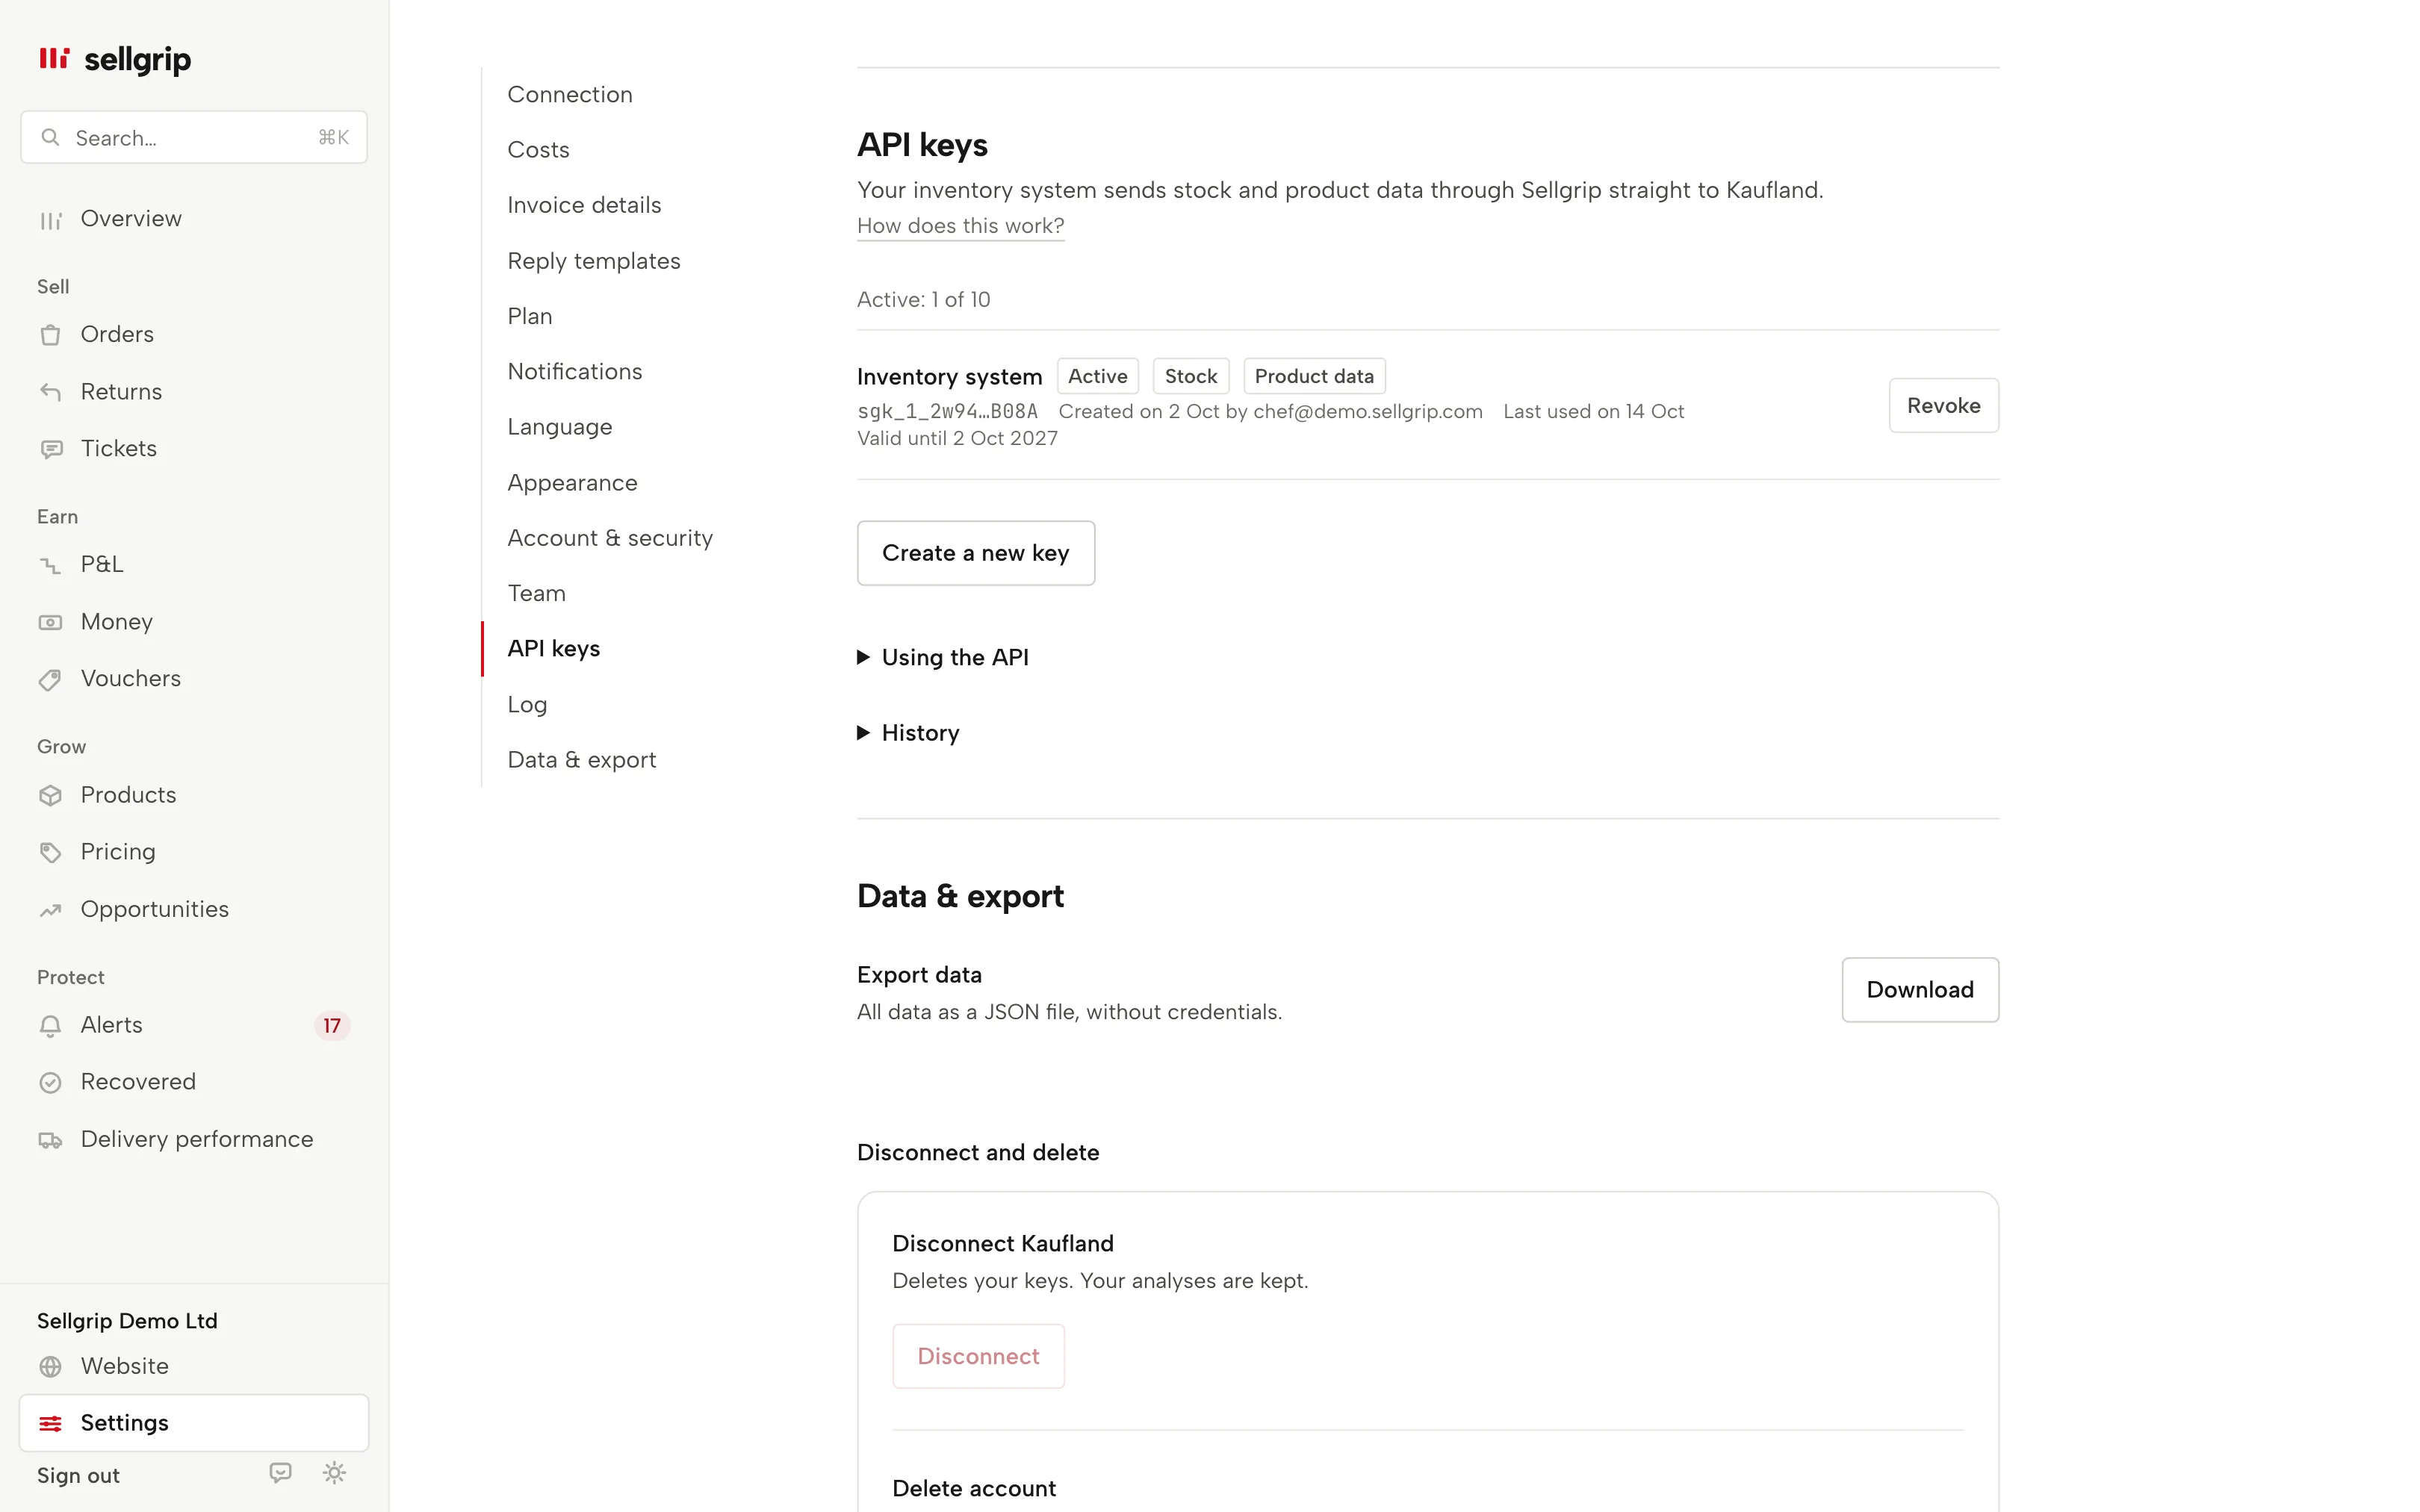
Task: Click the P&L graph icon
Action: [x=50, y=565]
